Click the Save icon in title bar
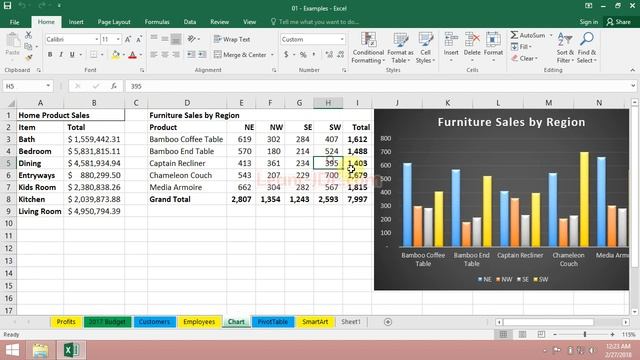640x360 pixels. pyautogui.click(x=7, y=6)
